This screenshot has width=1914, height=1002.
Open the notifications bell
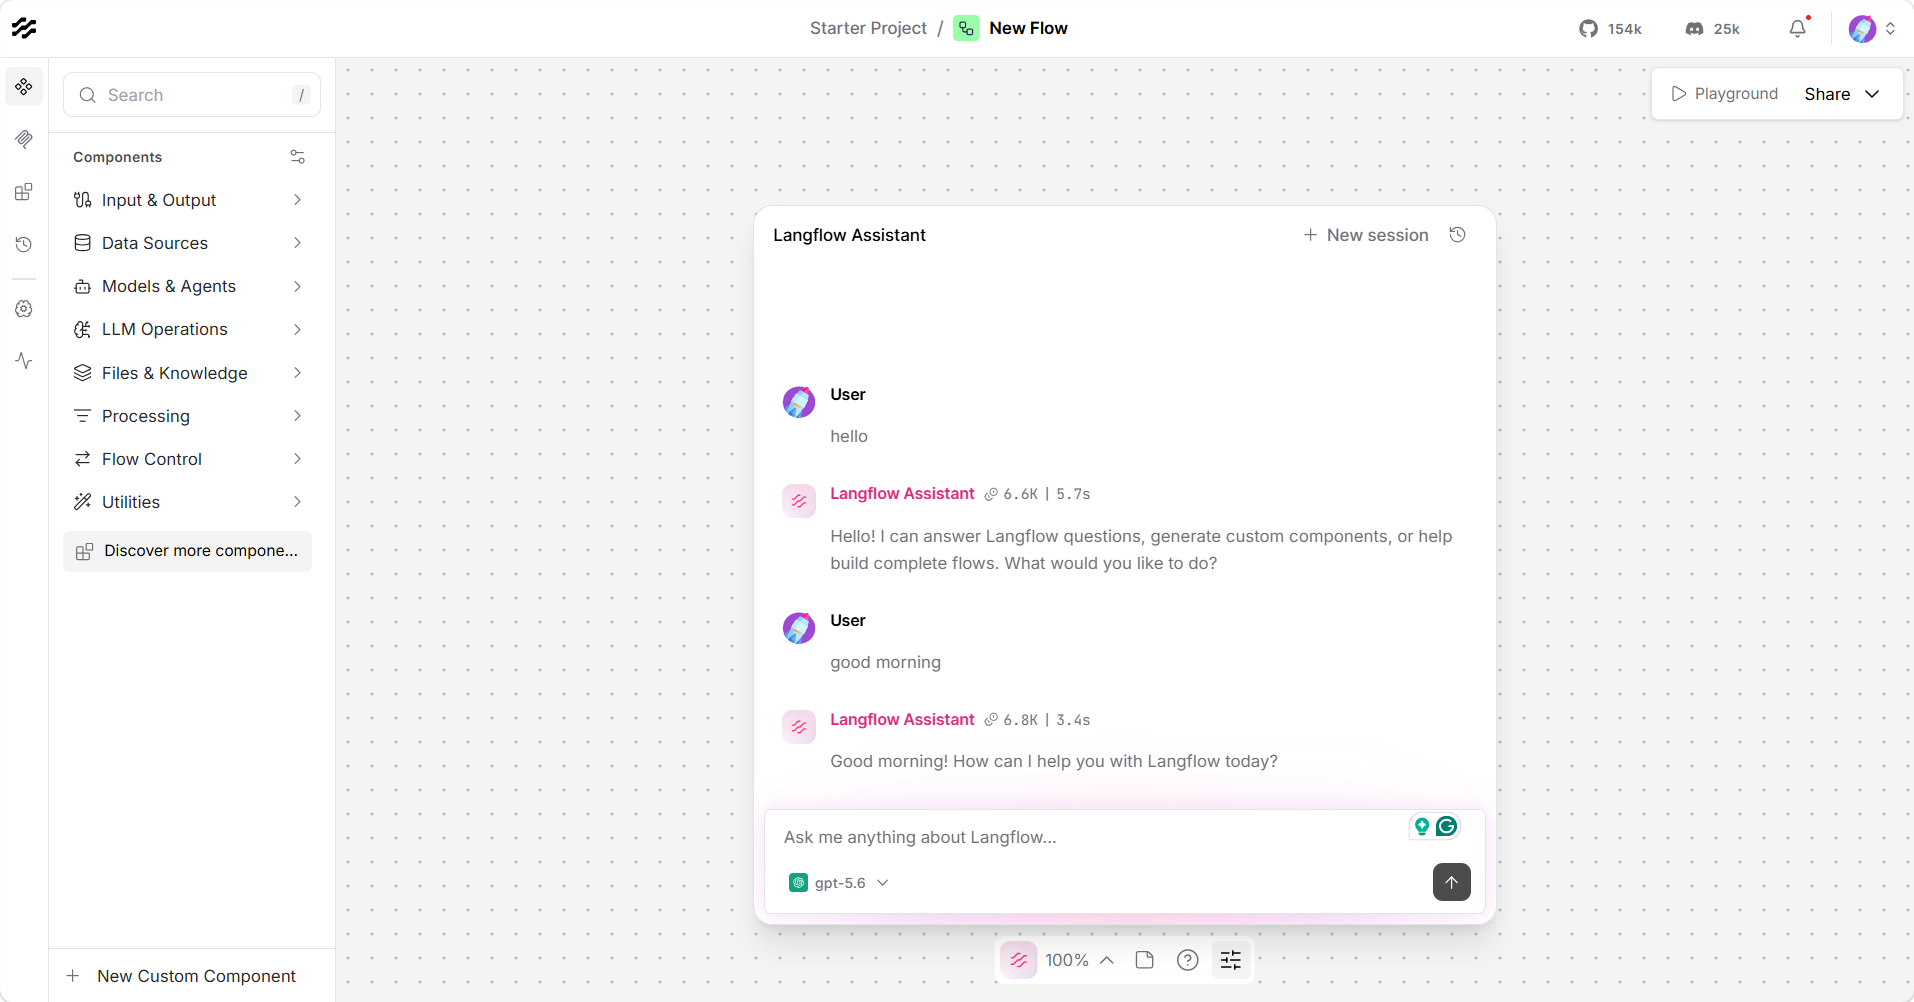pos(1798,28)
